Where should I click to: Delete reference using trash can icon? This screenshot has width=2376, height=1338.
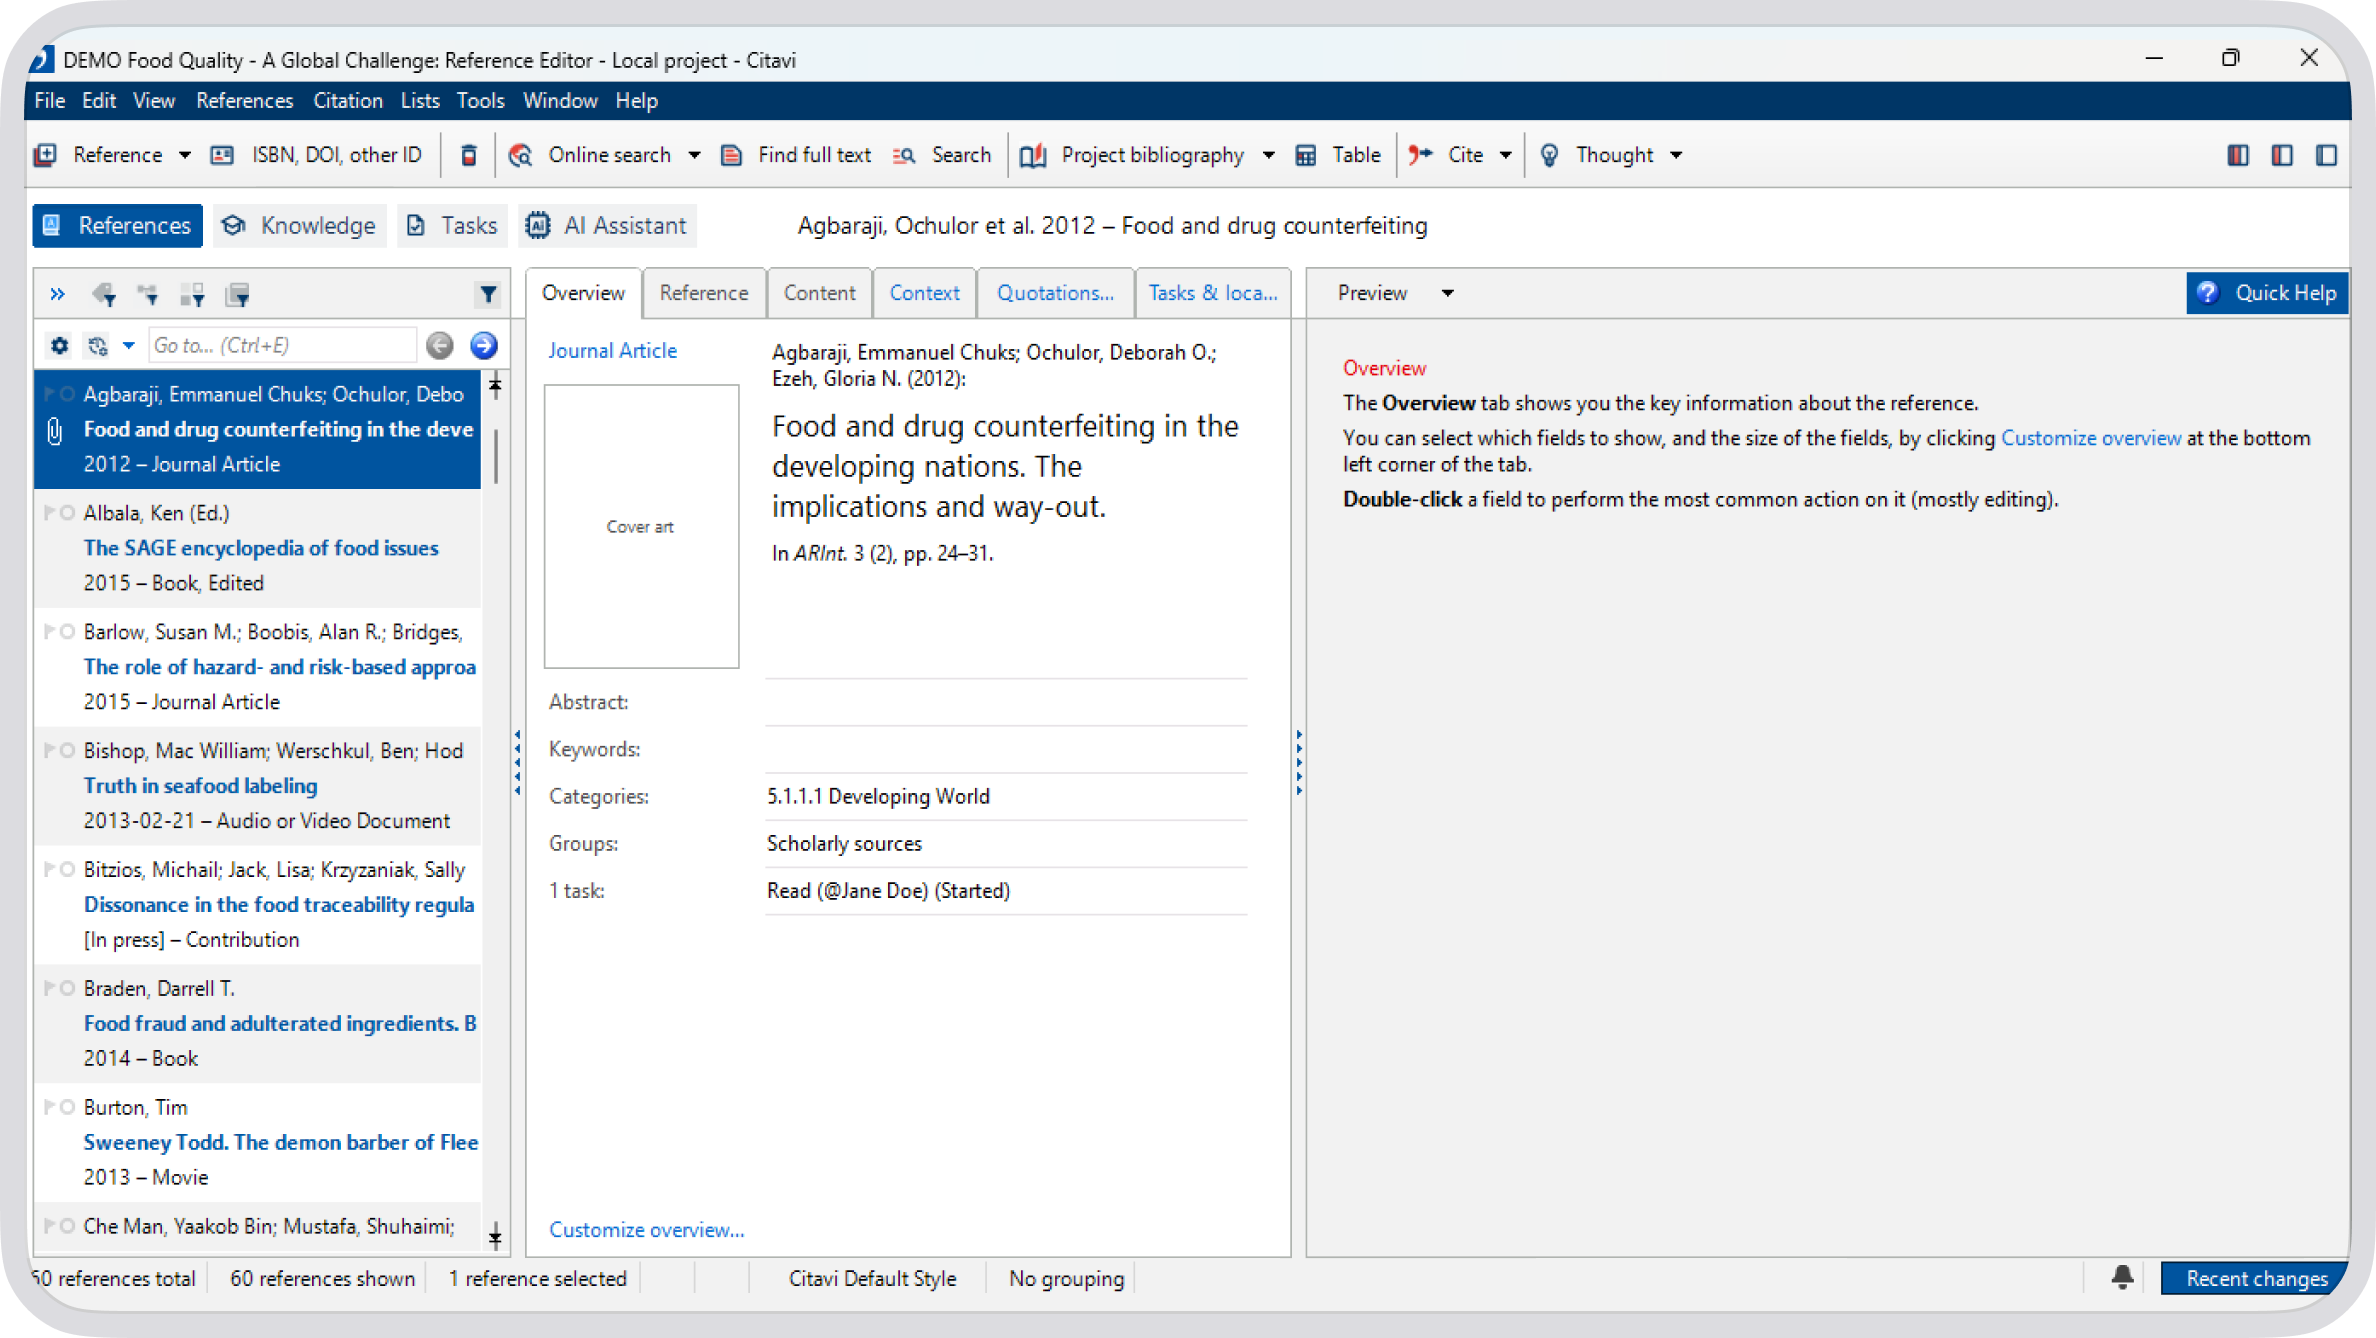coord(468,155)
